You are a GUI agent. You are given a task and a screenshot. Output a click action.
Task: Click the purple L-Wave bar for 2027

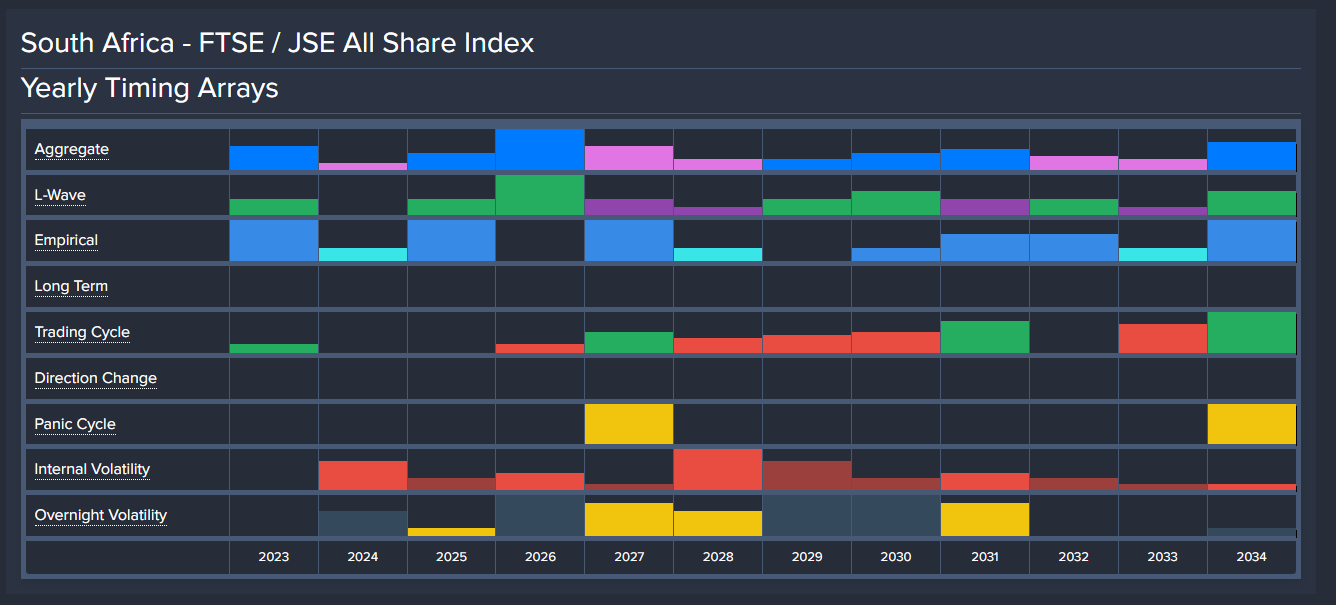pyautogui.click(x=629, y=208)
